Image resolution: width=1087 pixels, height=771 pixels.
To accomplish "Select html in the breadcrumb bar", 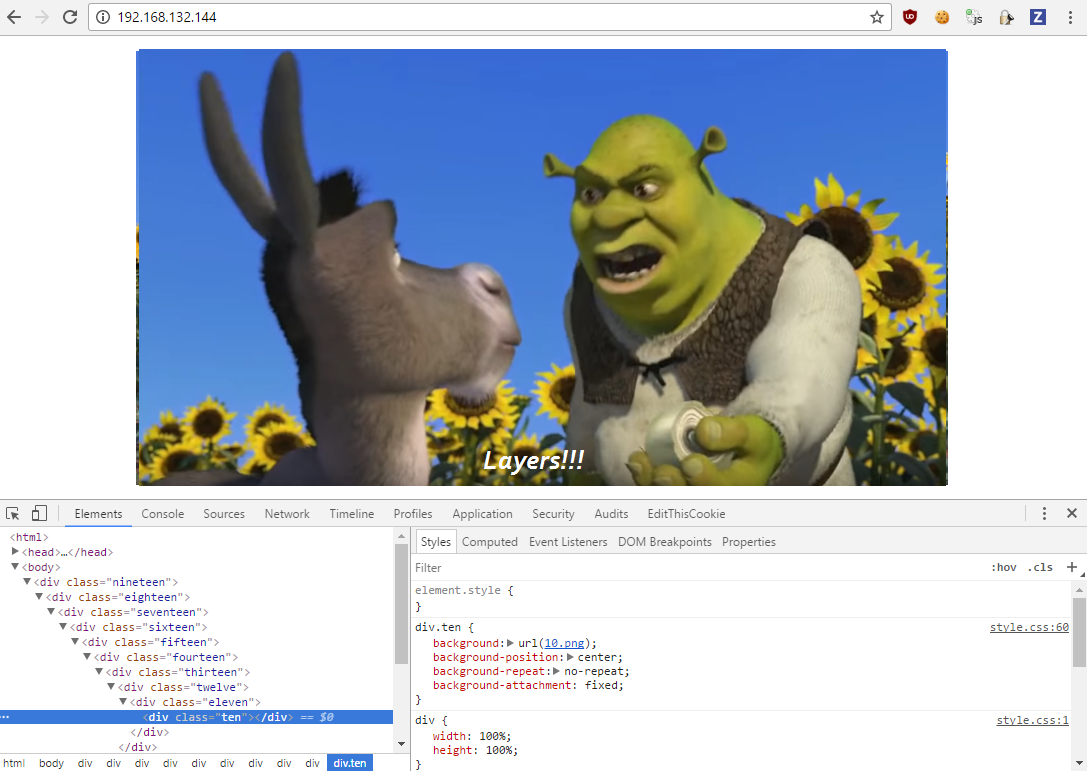I will (x=14, y=763).
